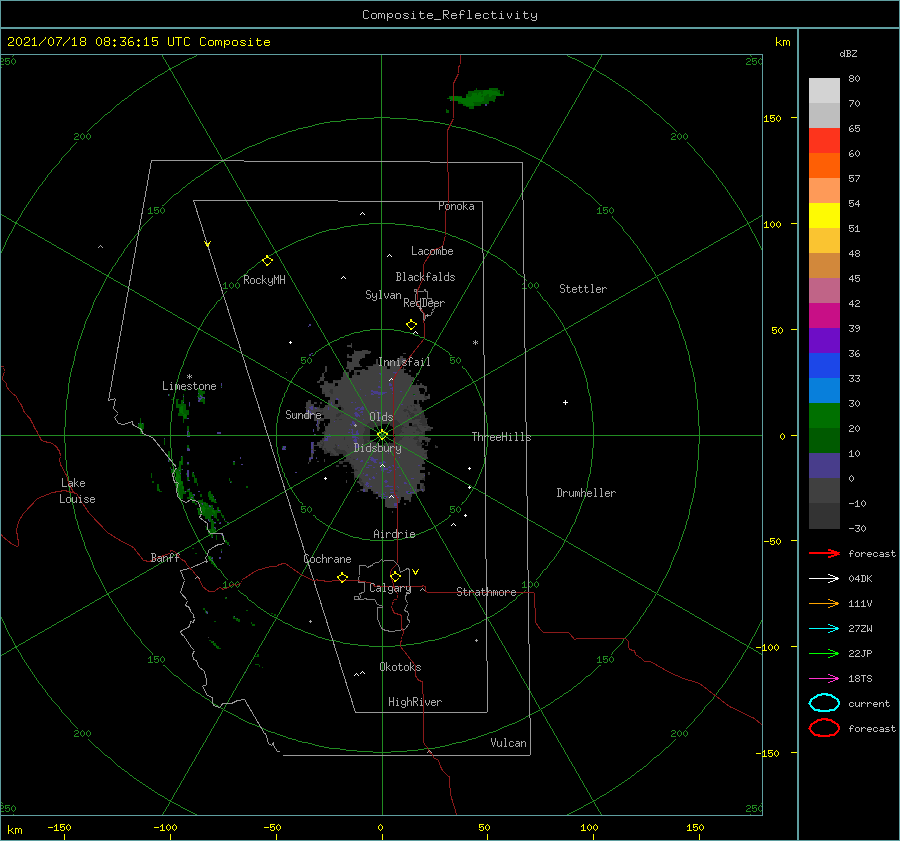Click the cyan current ellipse legend icon
Viewport: 900px width, 841px height.
pyautogui.click(x=824, y=703)
